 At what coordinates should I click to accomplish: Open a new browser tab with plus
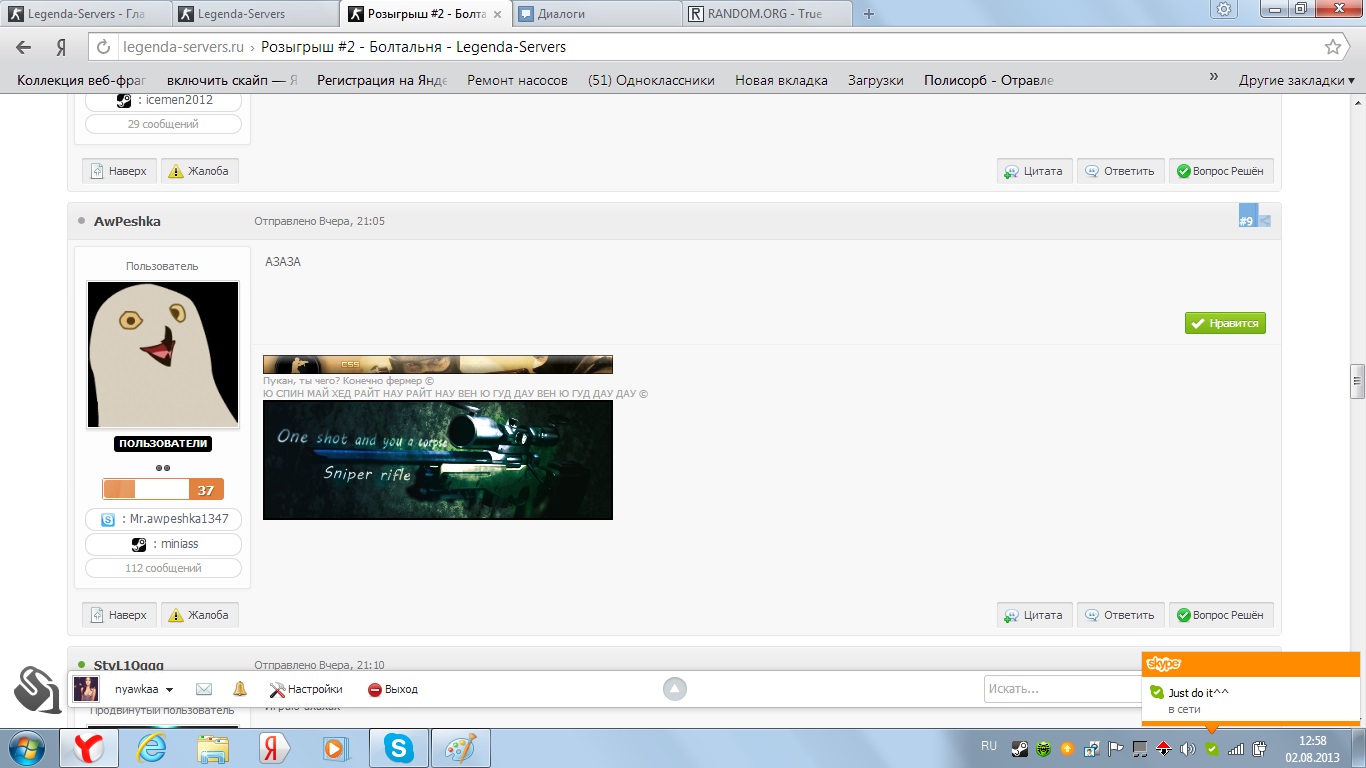868,14
